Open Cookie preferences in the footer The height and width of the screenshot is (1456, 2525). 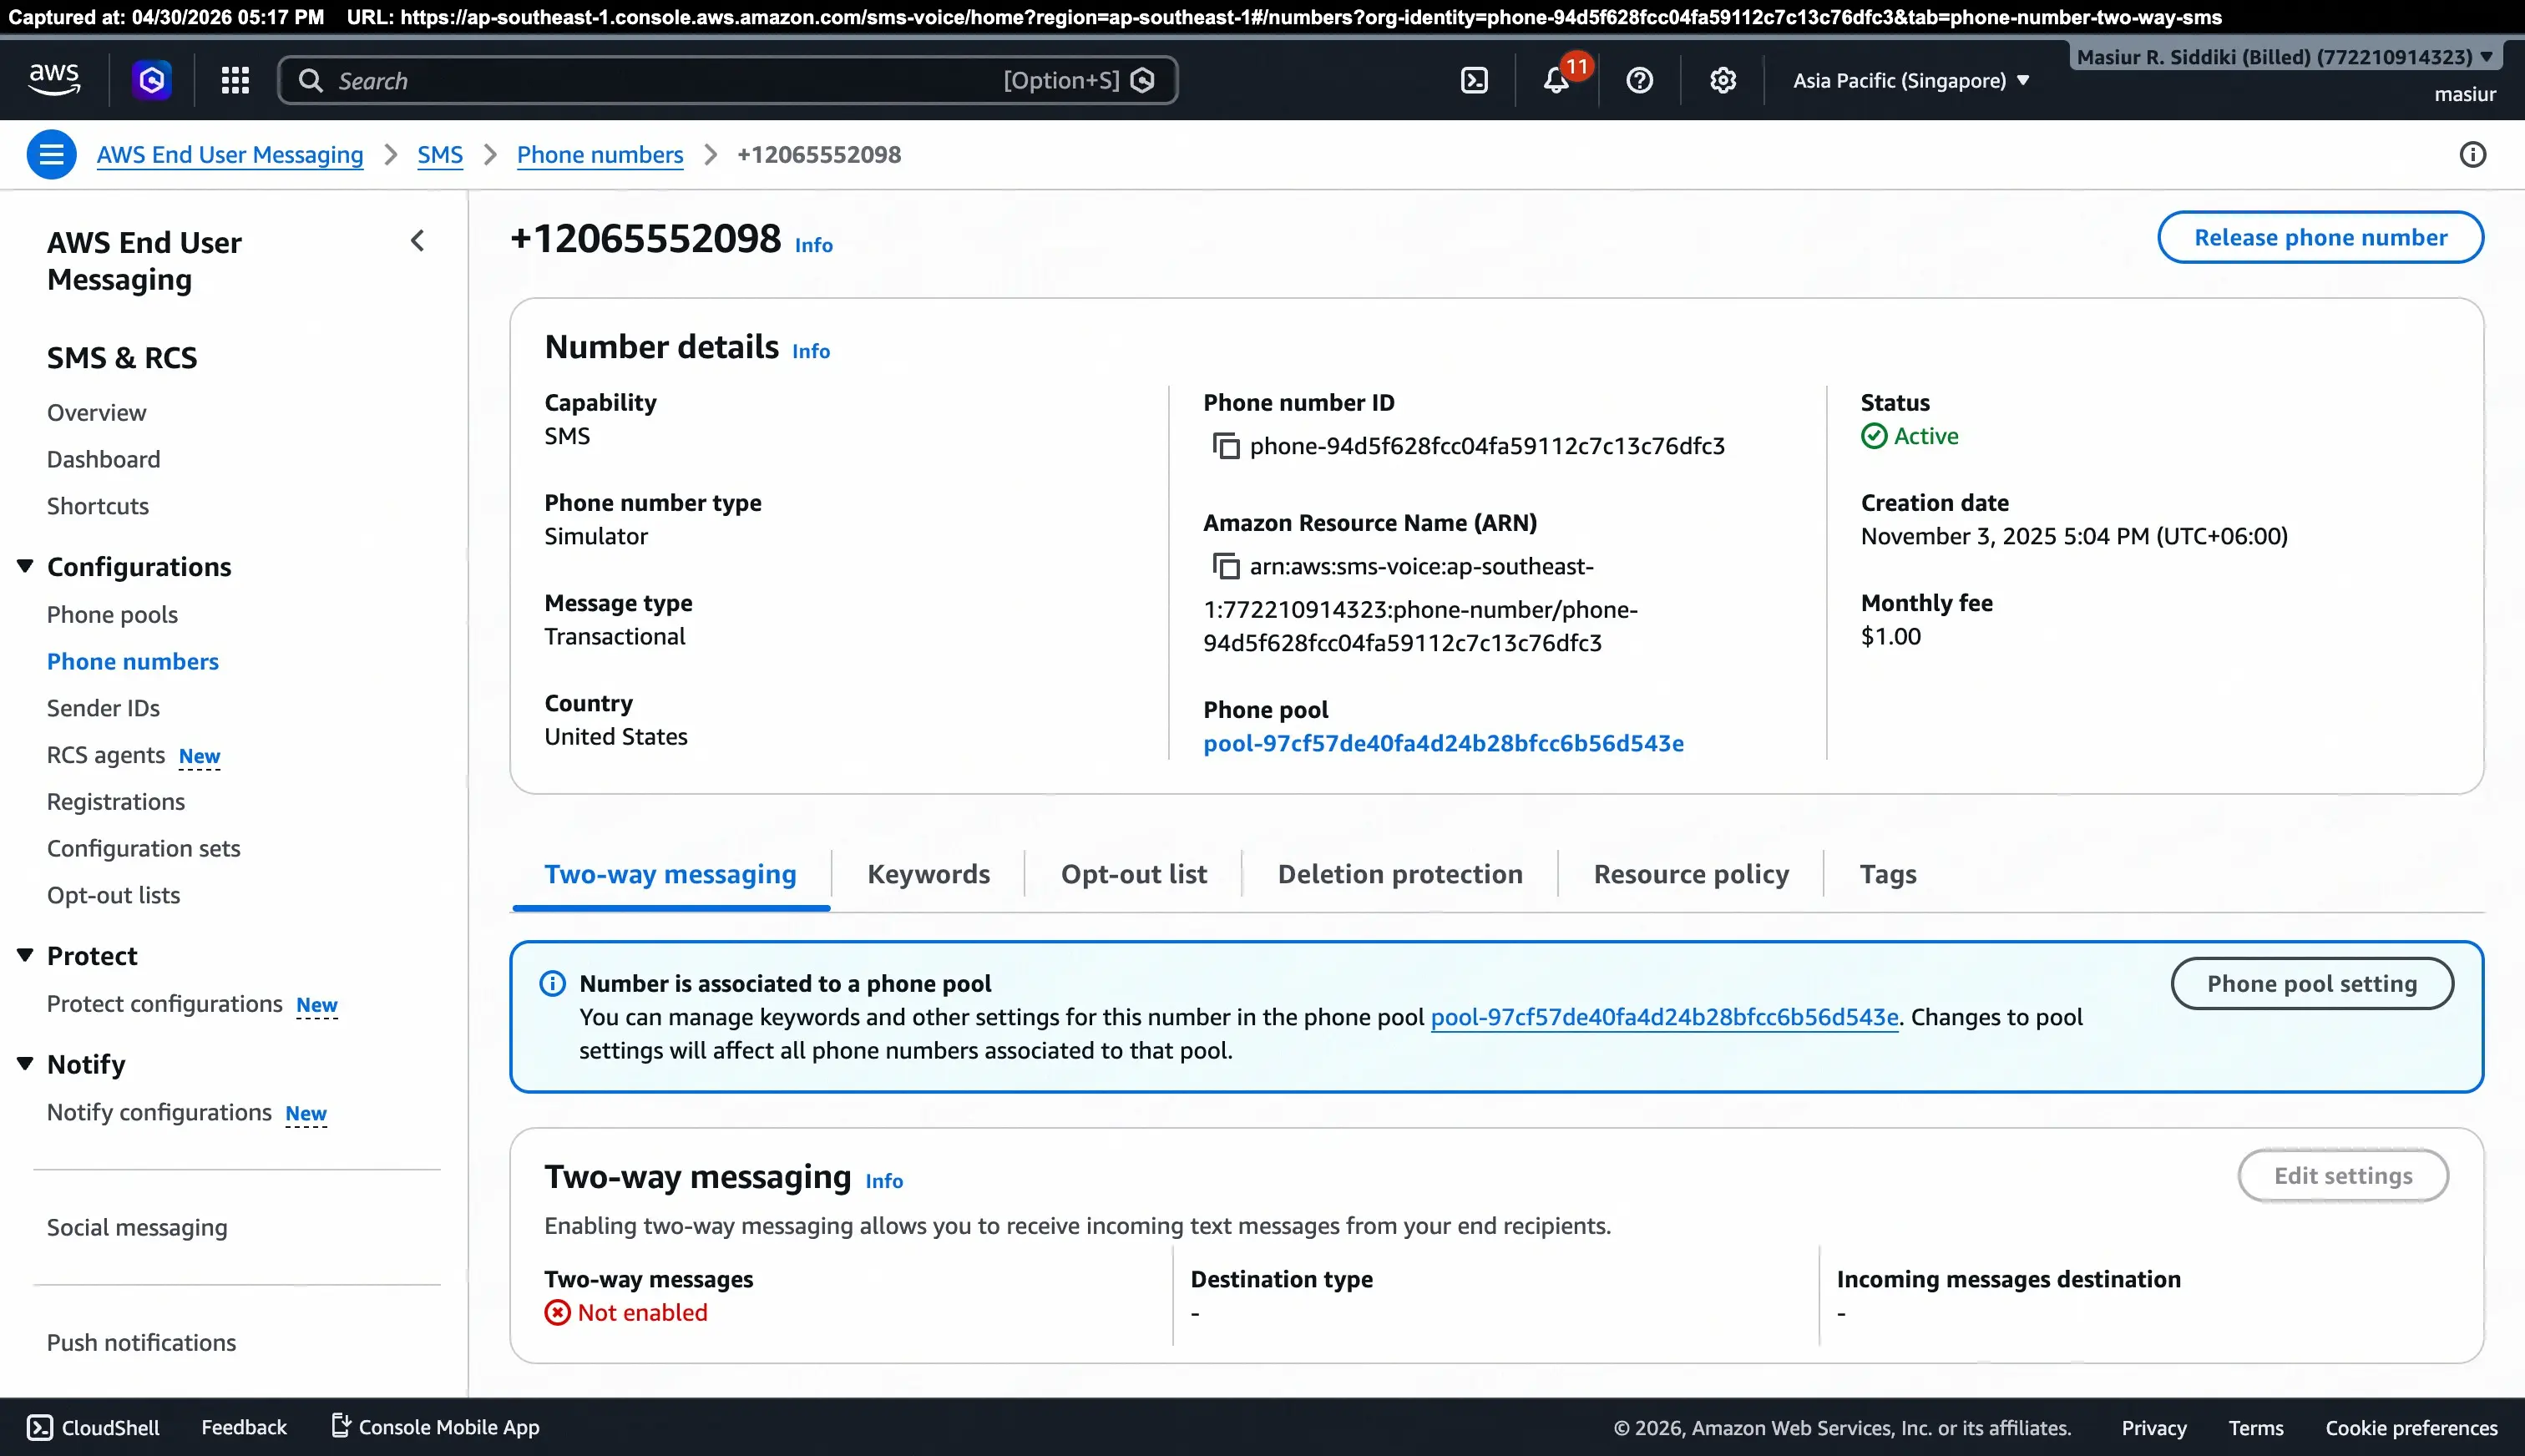coord(2411,1428)
